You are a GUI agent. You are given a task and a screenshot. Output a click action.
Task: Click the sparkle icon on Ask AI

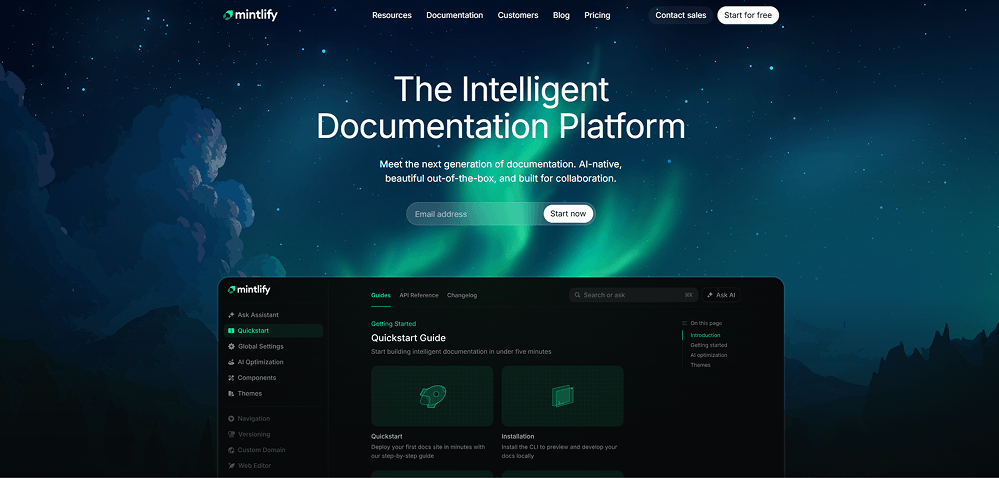pyautogui.click(x=710, y=295)
